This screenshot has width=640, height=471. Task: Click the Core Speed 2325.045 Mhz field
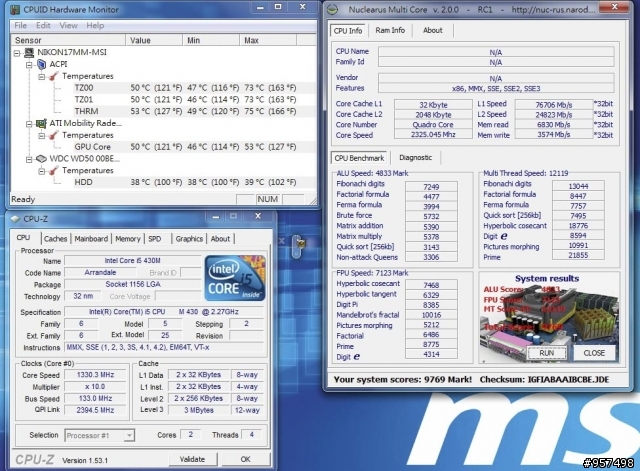point(433,135)
